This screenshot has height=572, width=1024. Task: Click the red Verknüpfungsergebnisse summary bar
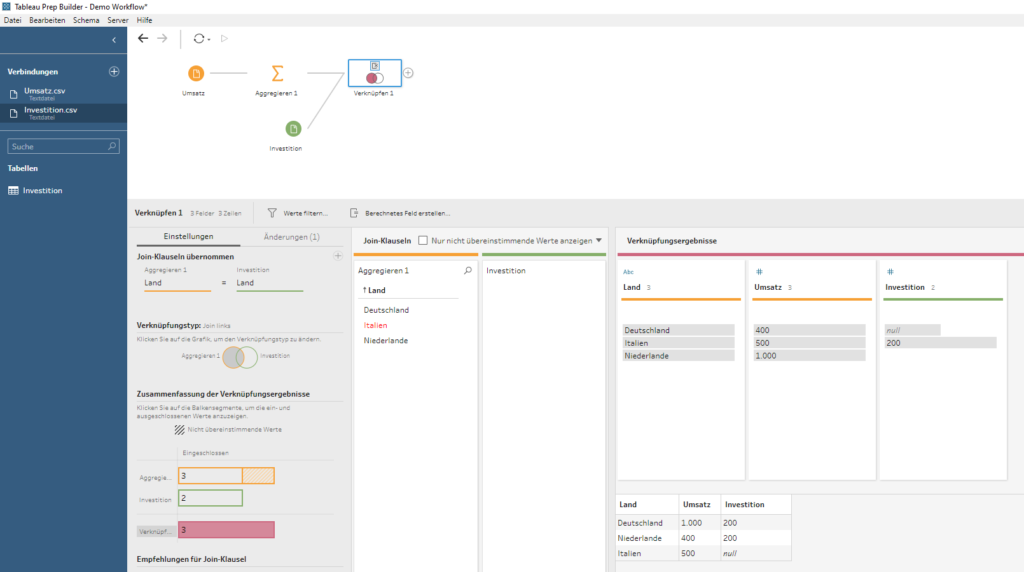(x=227, y=530)
